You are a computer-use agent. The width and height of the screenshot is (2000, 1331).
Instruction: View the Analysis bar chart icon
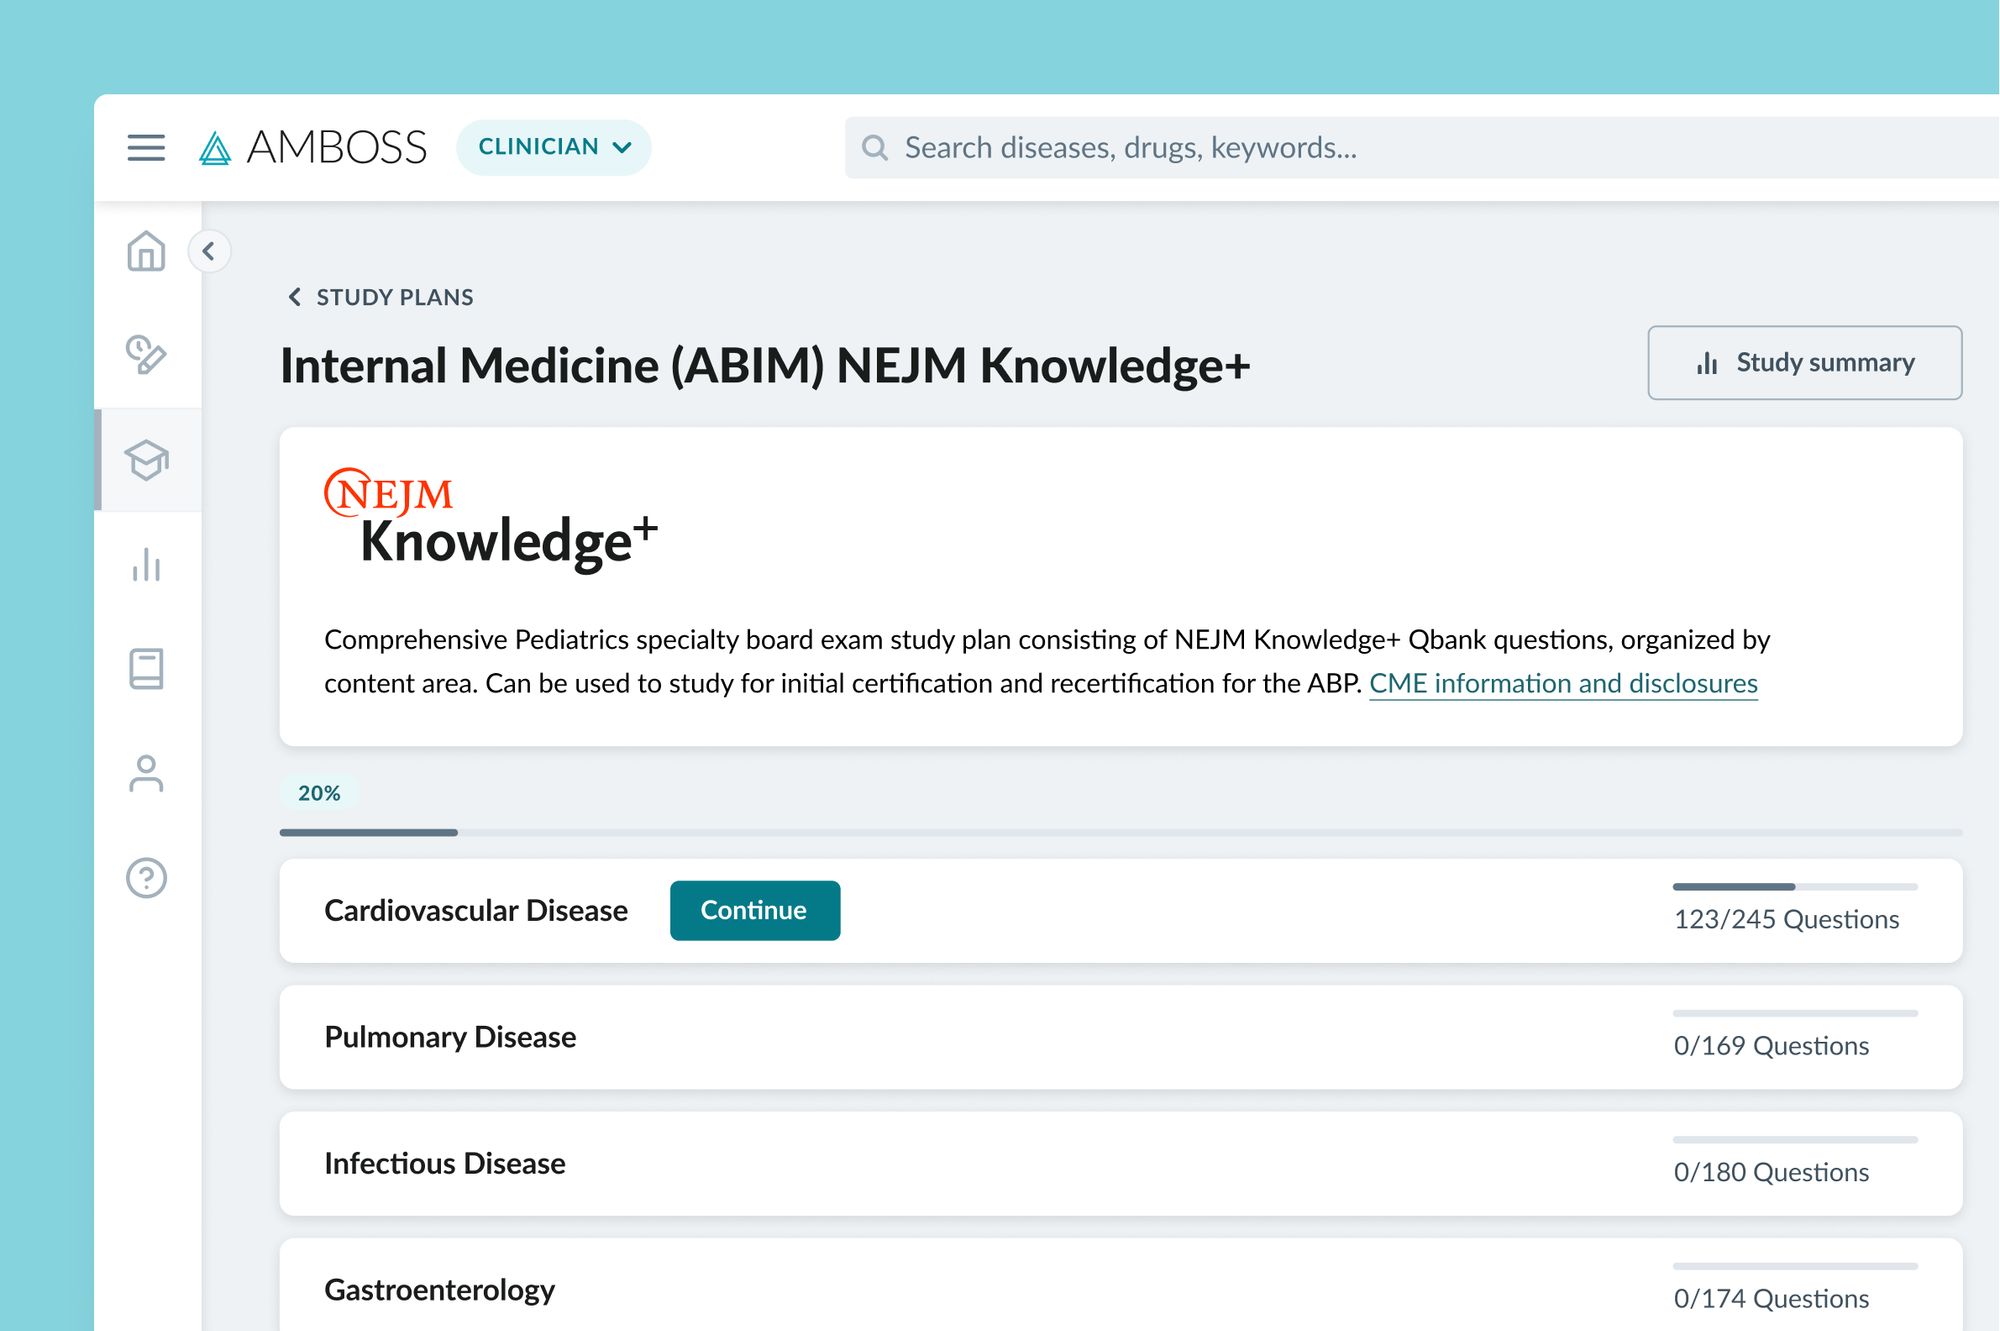(x=146, y=567)
